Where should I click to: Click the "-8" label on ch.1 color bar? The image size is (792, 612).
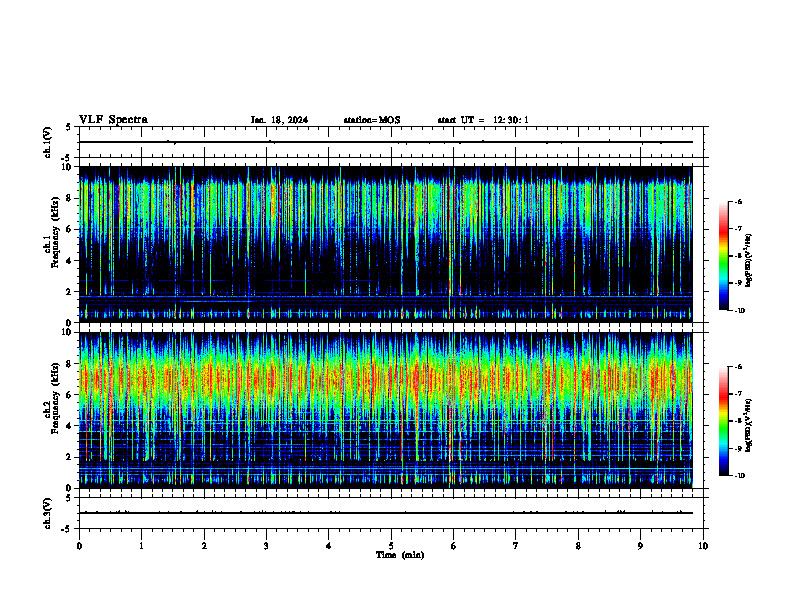(738, 256)
